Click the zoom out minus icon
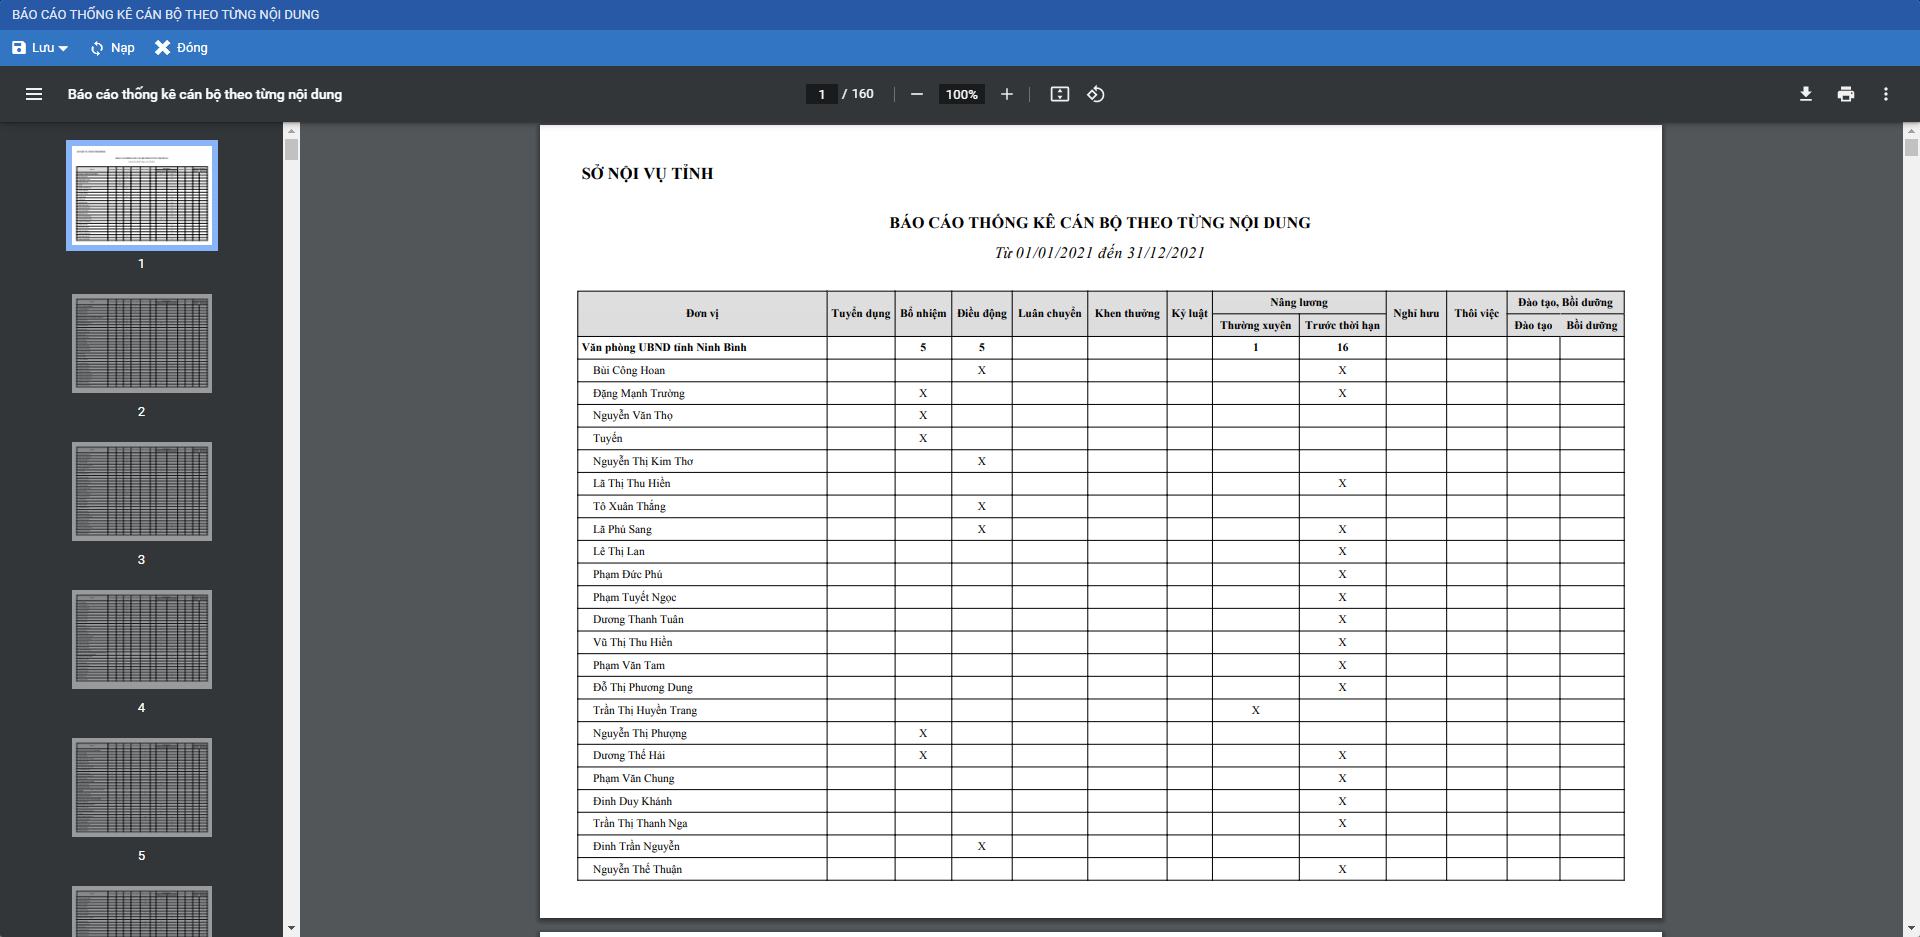This screenshot has width=1920, height=937. (x=916, y=94)
